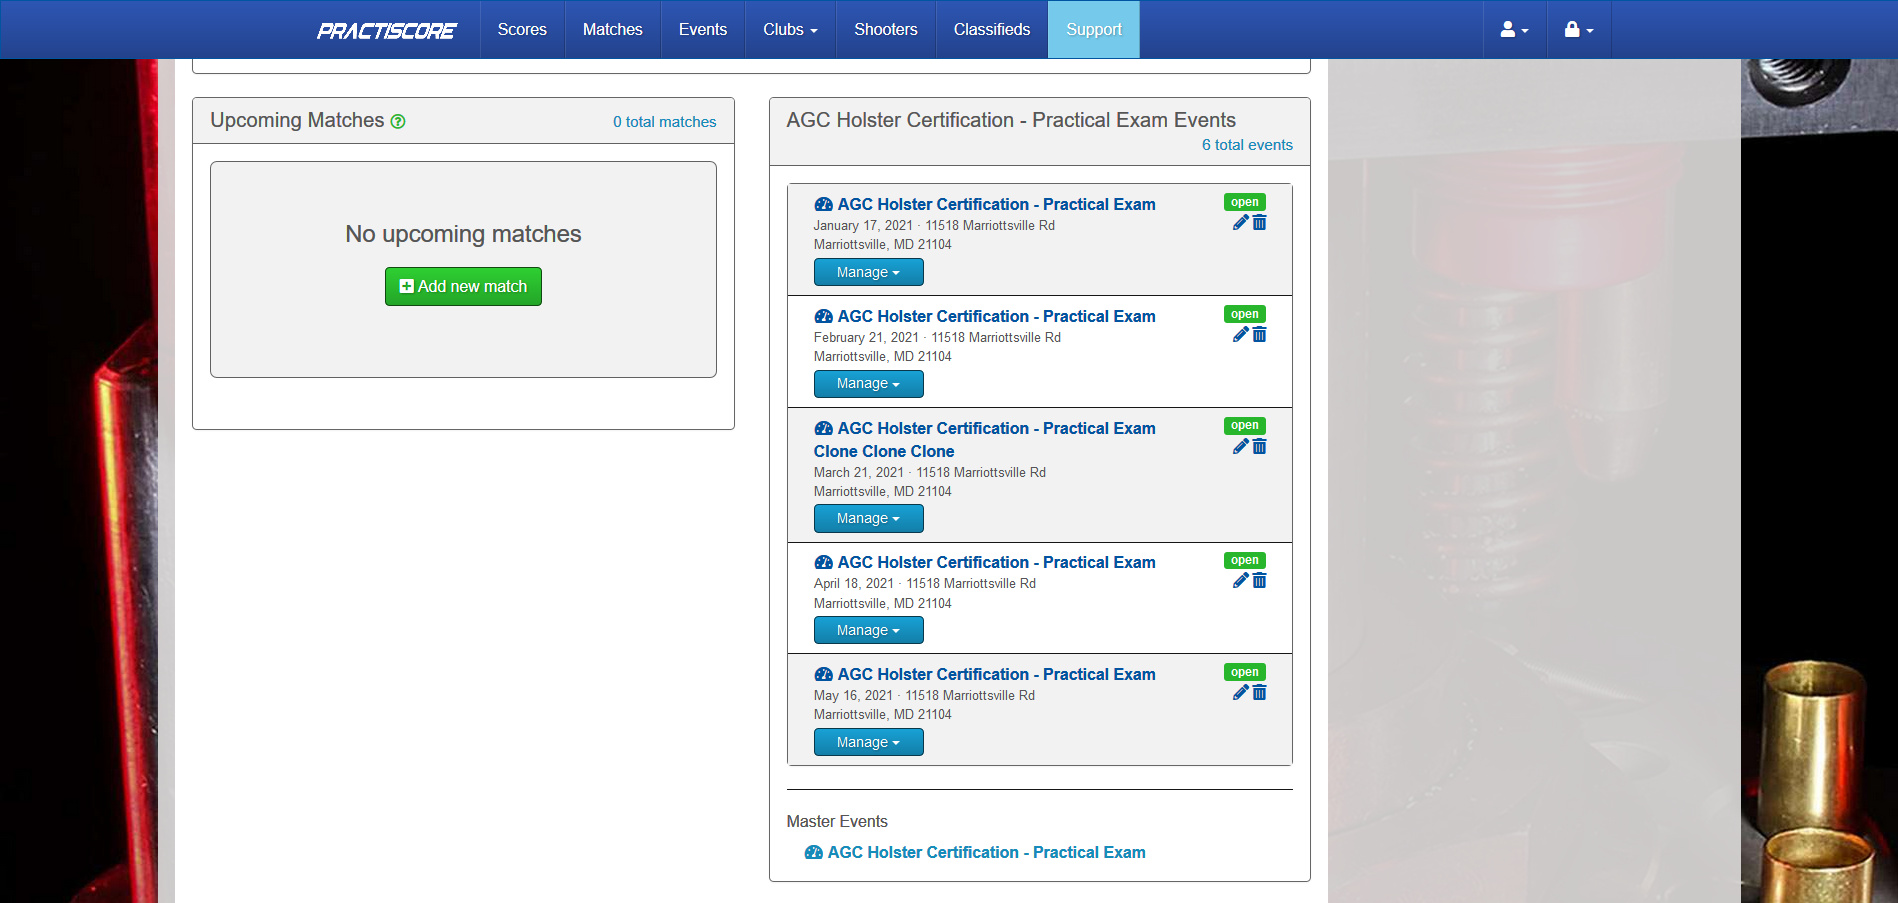Screen dimensions: 1898x903
Task: Delete the January 17, 2021 event
Action: (1260, 223)
